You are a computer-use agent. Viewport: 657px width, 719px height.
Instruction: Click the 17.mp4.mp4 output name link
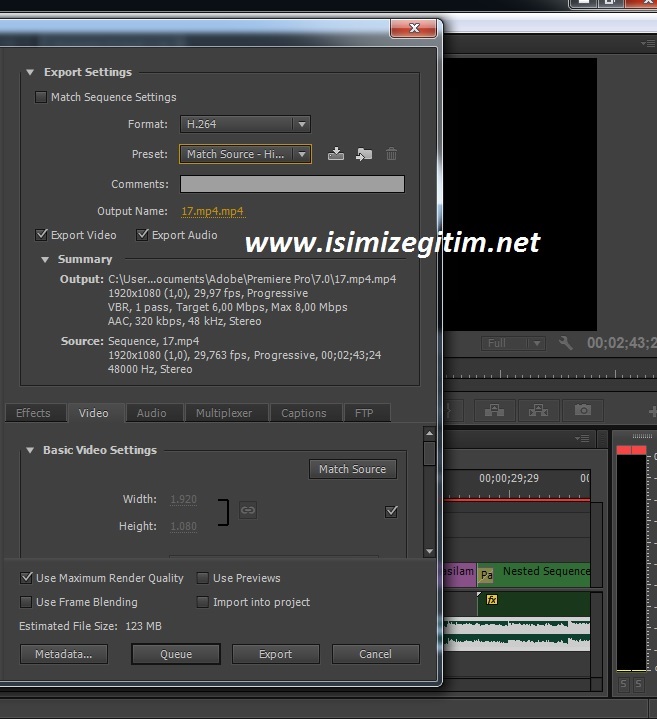[212, 211]
